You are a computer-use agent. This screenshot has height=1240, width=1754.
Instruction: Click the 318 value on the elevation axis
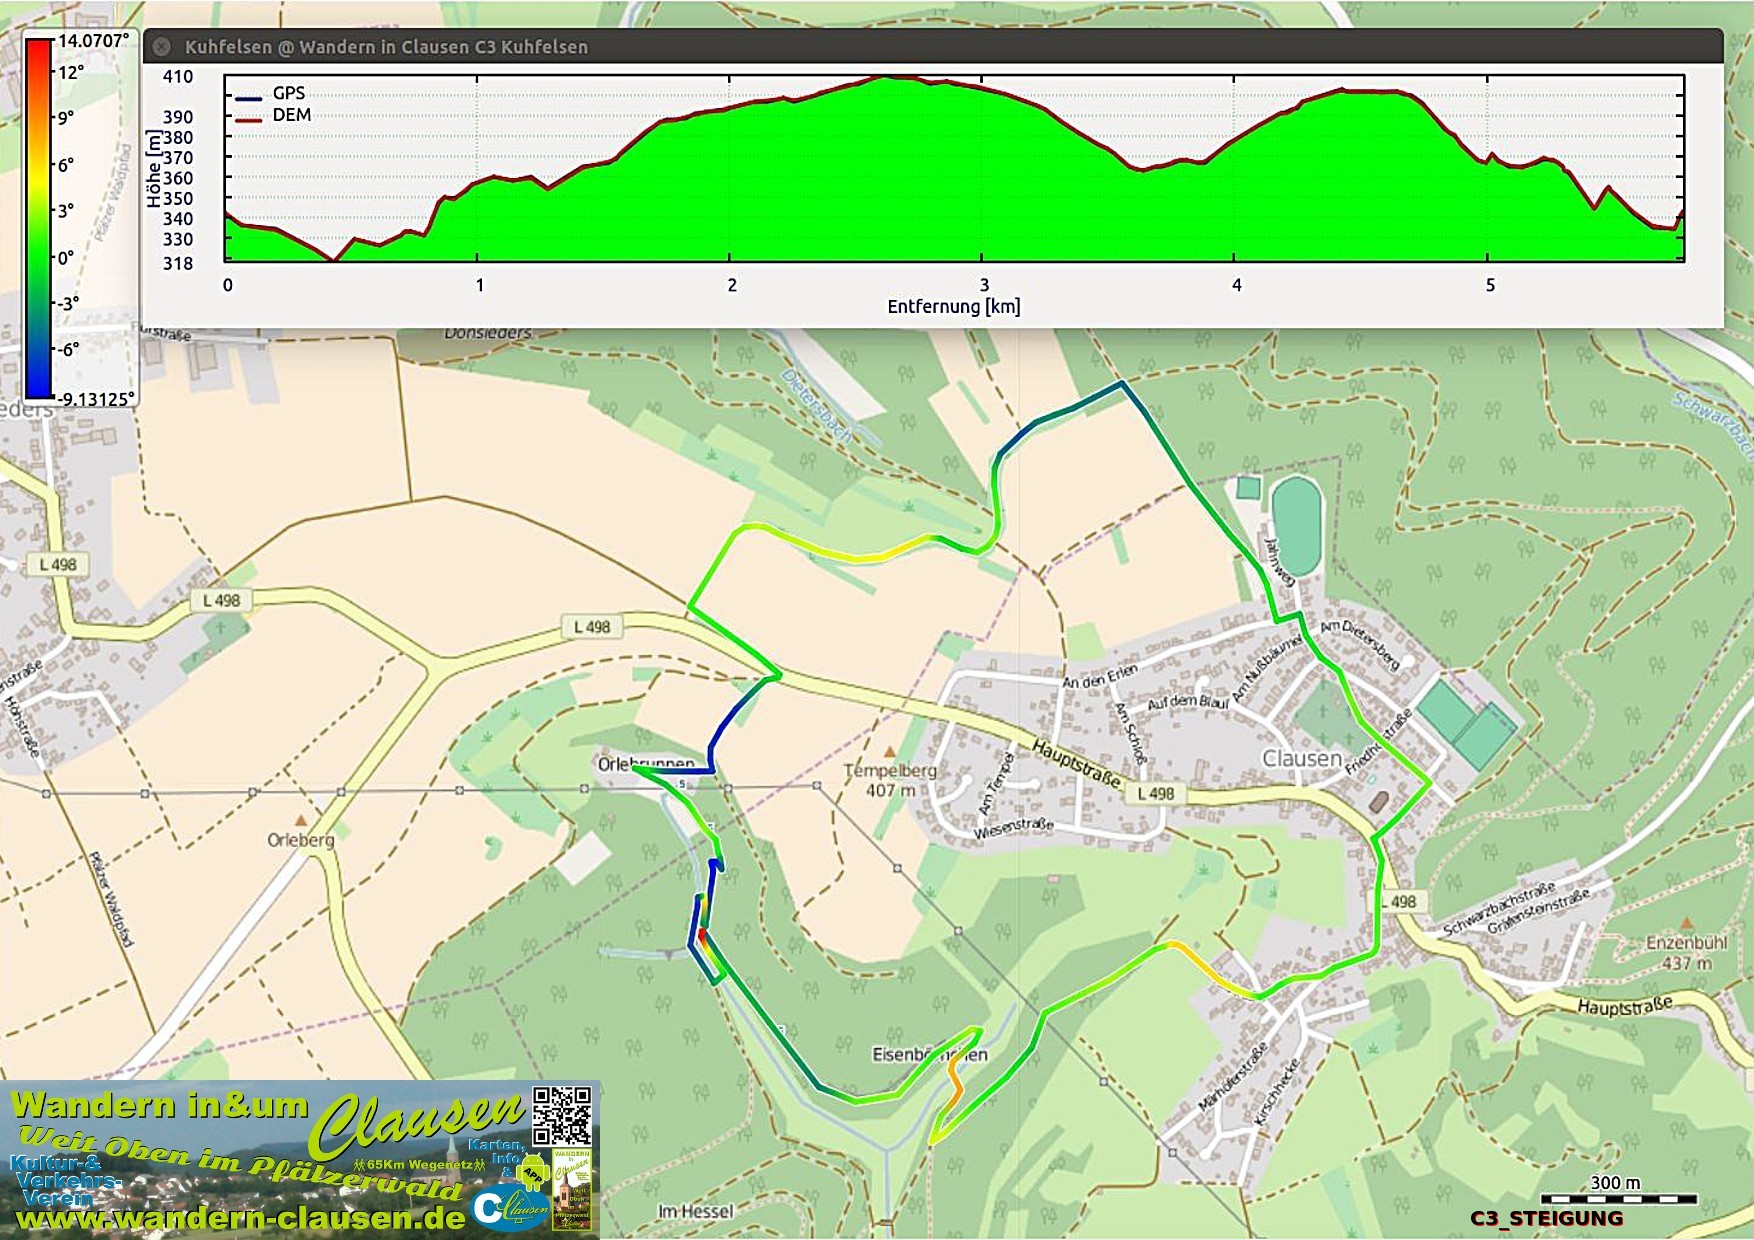(x=178, y=263)
